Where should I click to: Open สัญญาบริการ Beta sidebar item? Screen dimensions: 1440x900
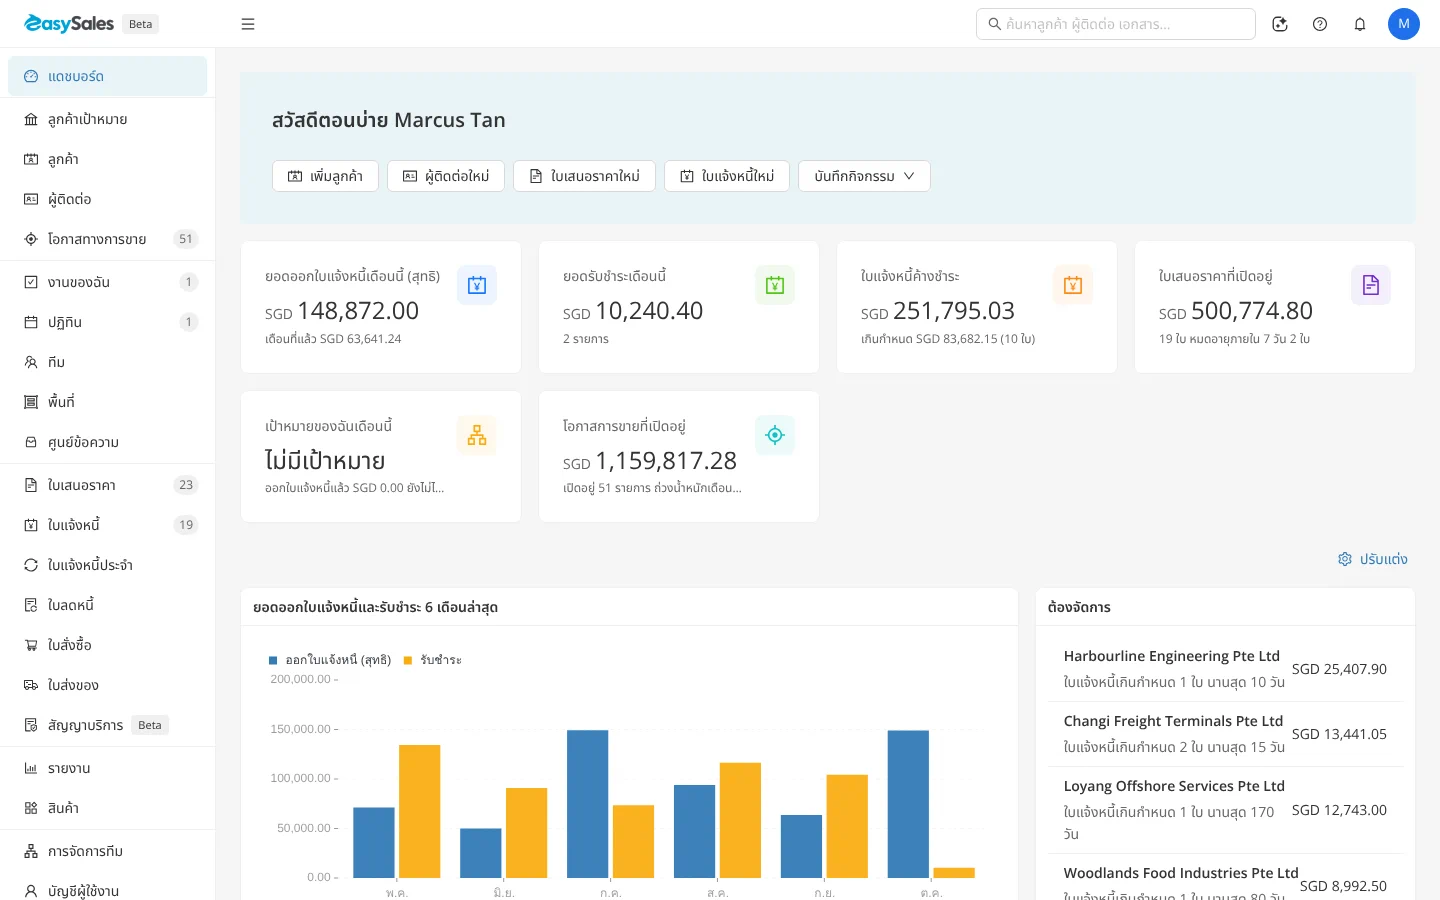[x=107, y=725]
